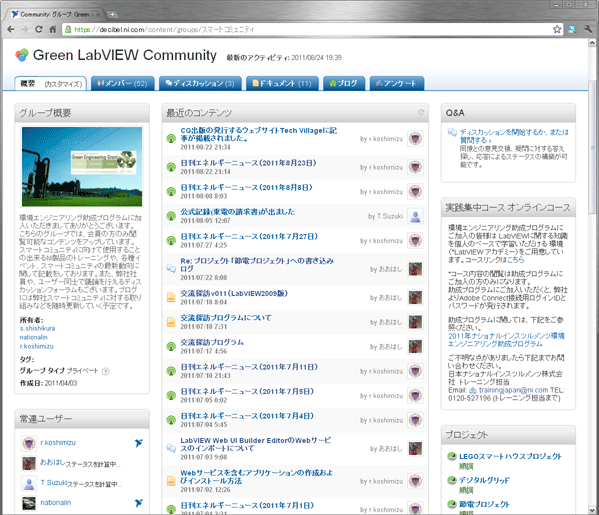Click the vertical scrollbar up arrow

click(592, 42)
